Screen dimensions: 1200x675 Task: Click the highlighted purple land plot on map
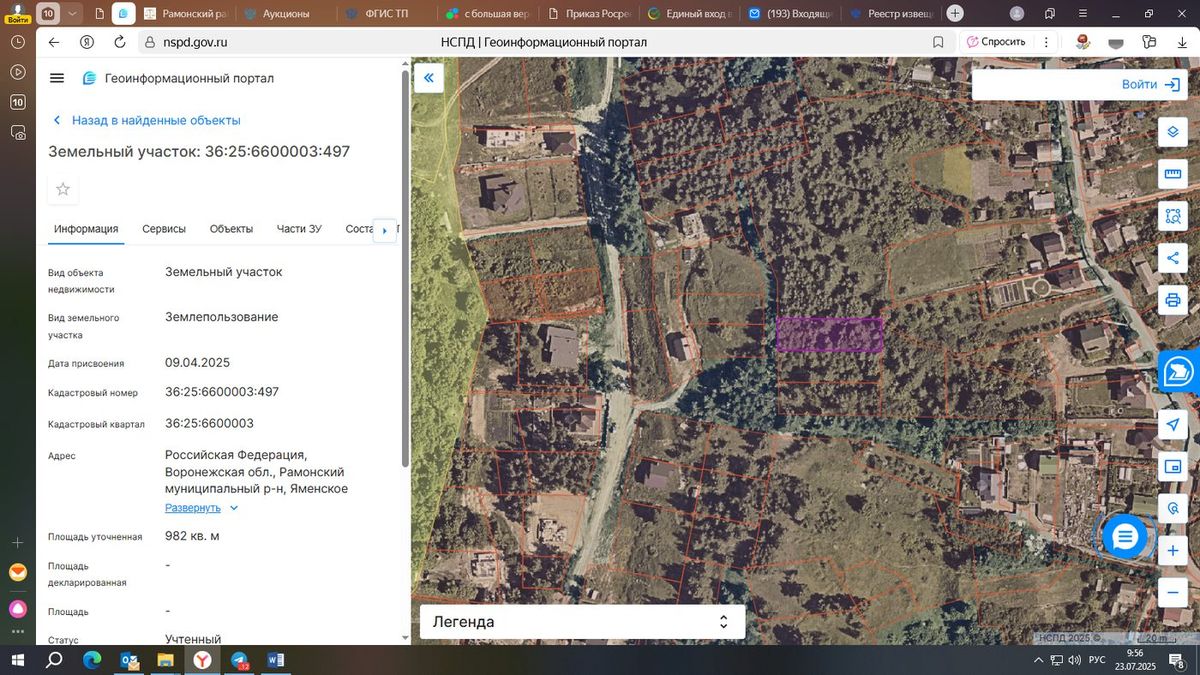pyautogui.click(x=830, y=335)
